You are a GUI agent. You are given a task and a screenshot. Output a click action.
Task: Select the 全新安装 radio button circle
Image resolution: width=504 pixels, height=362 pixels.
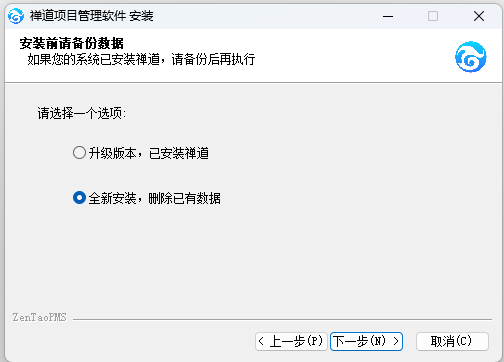pos(79,198)
